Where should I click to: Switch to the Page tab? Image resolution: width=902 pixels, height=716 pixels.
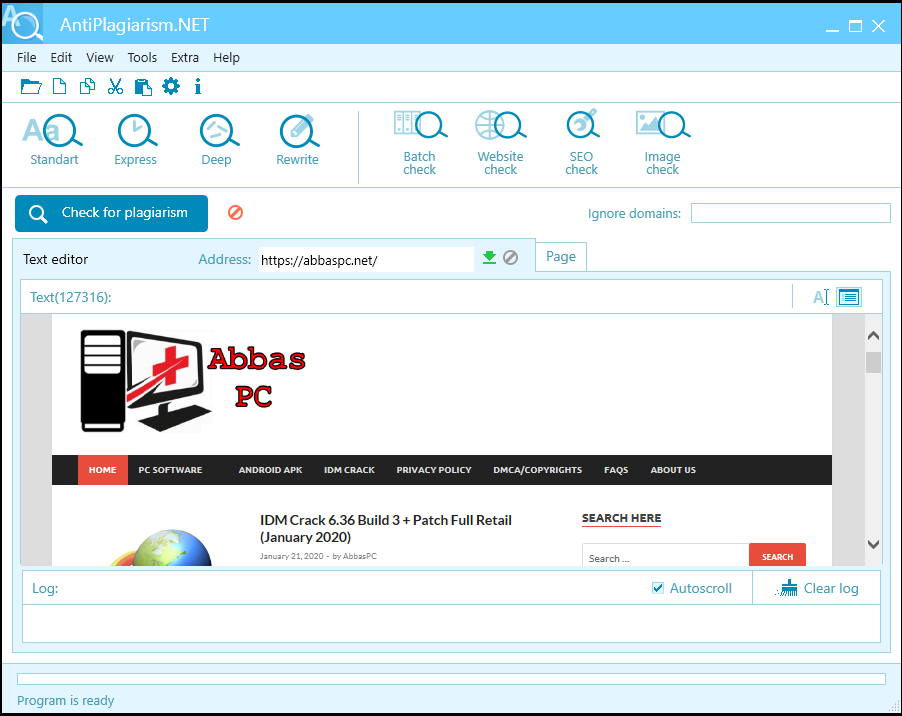point(560,256)
